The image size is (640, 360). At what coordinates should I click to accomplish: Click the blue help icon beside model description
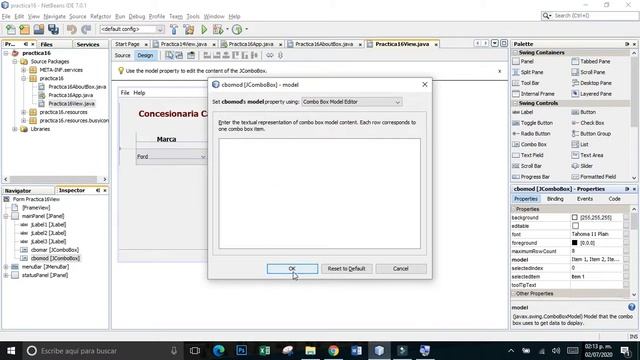pyautogui.click(x=631, y=307)
